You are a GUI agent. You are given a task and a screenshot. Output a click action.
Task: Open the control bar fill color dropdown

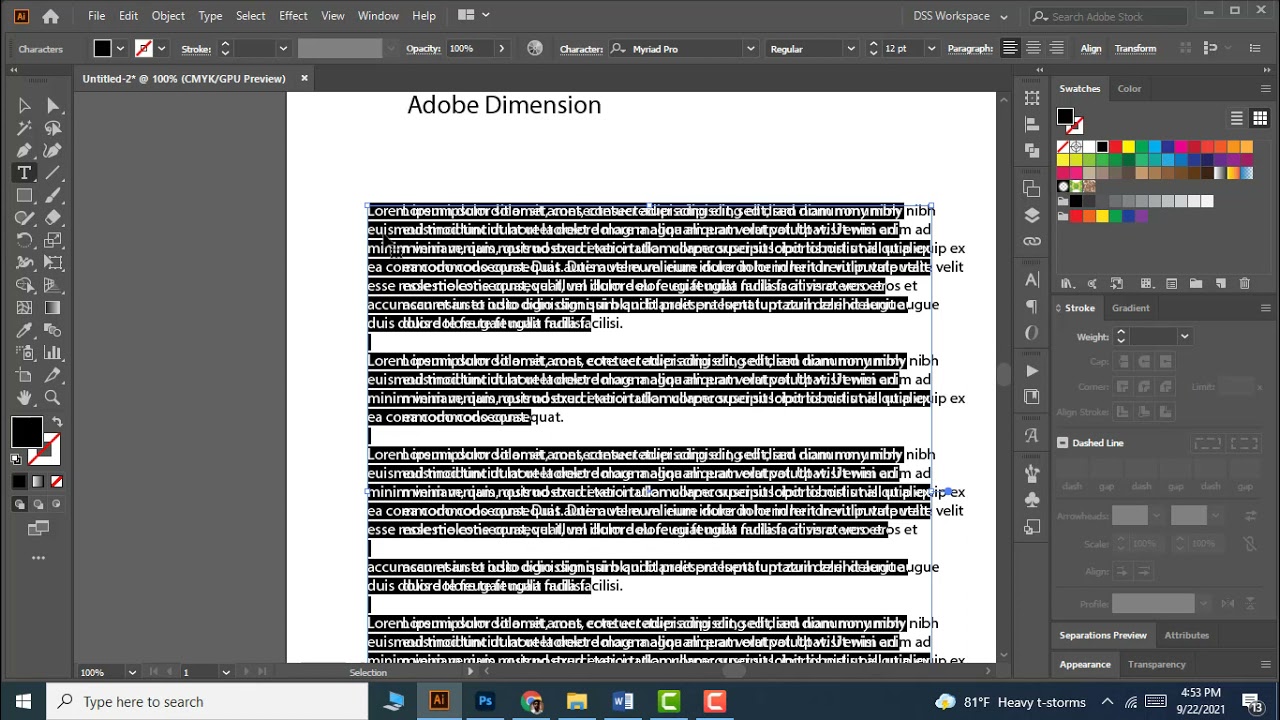click(120, 49)
